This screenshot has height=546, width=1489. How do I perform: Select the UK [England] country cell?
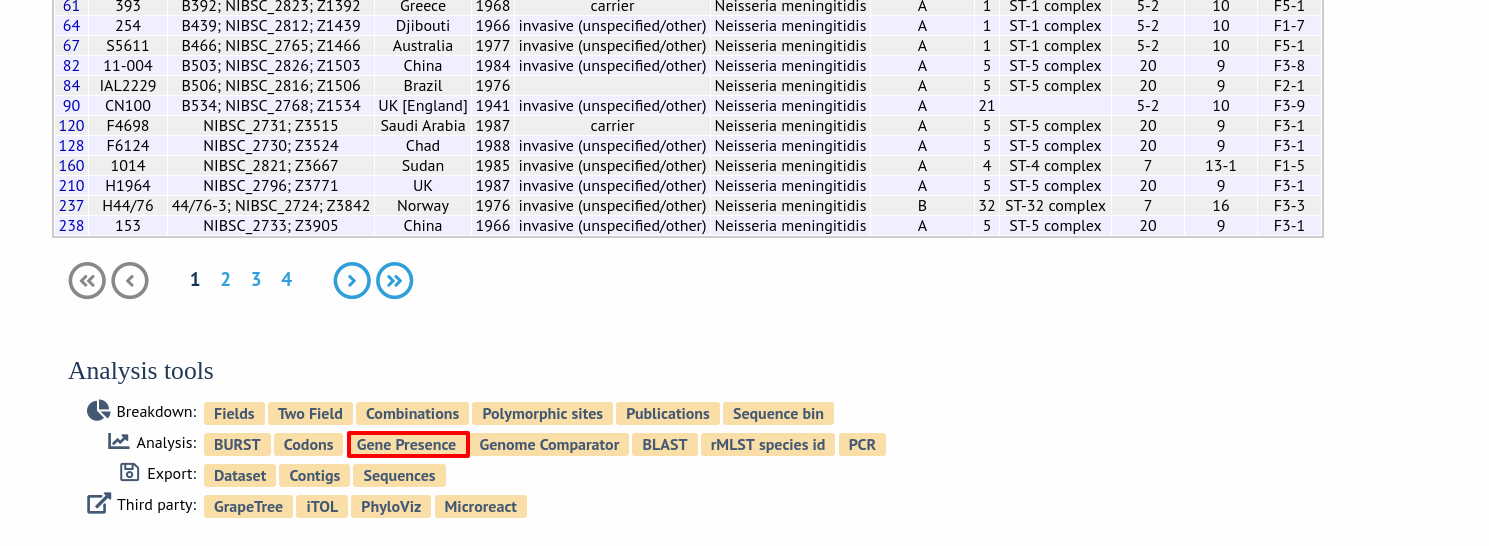423,106
